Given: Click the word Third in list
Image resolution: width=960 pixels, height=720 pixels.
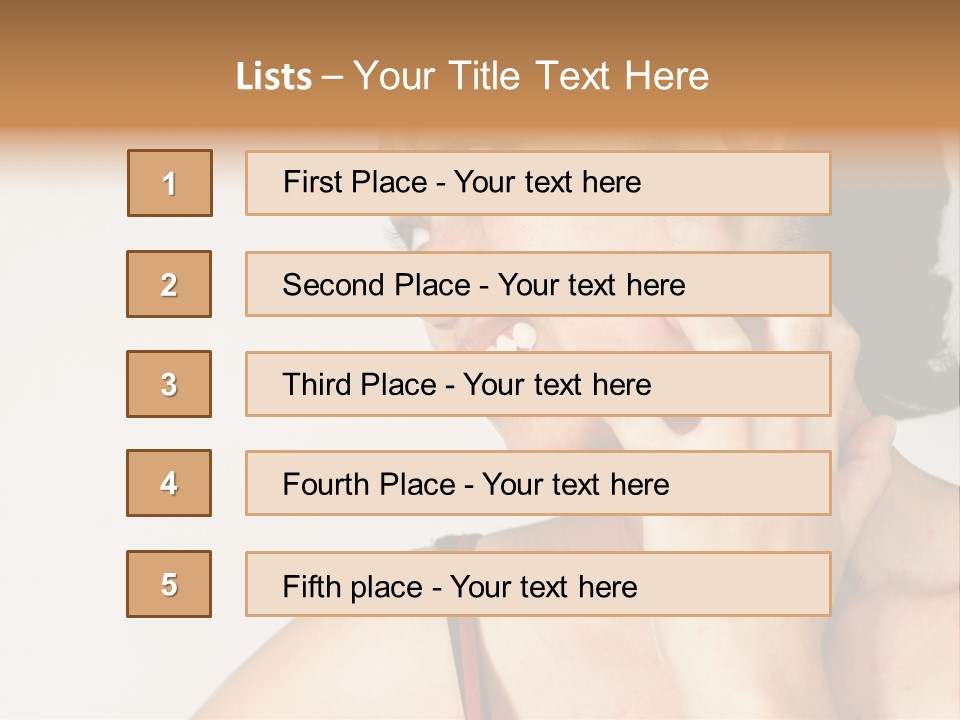Looking at the screenshot, I should point(316,385).
